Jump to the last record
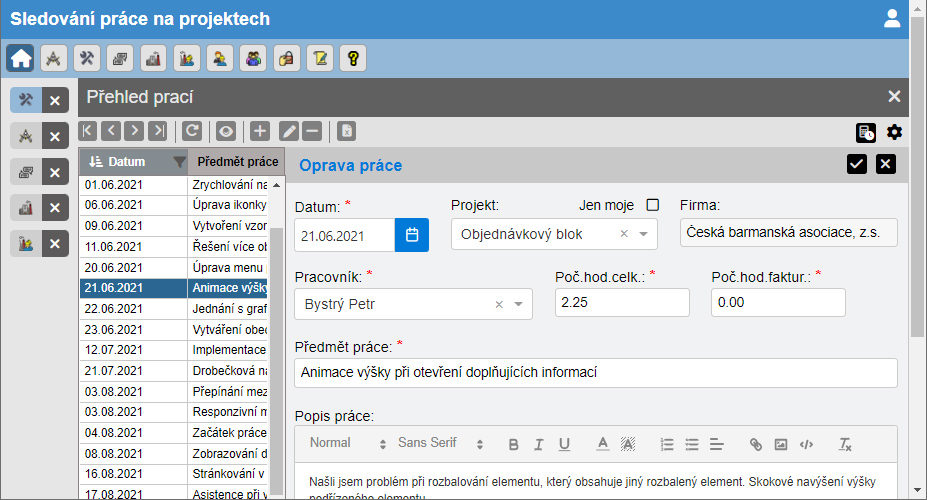927x500 pixels. point(158,131)
